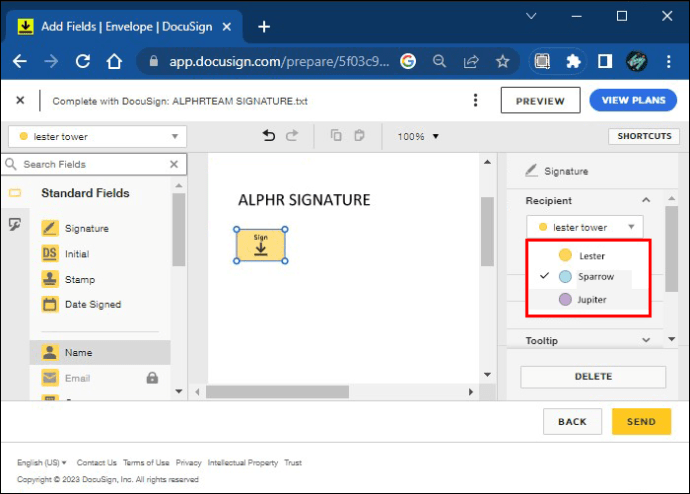The height and width of the screenshot is (494, 690).
Task: Expand the Tooltip section
Action: pyautogui.click(x=646, y=340)
